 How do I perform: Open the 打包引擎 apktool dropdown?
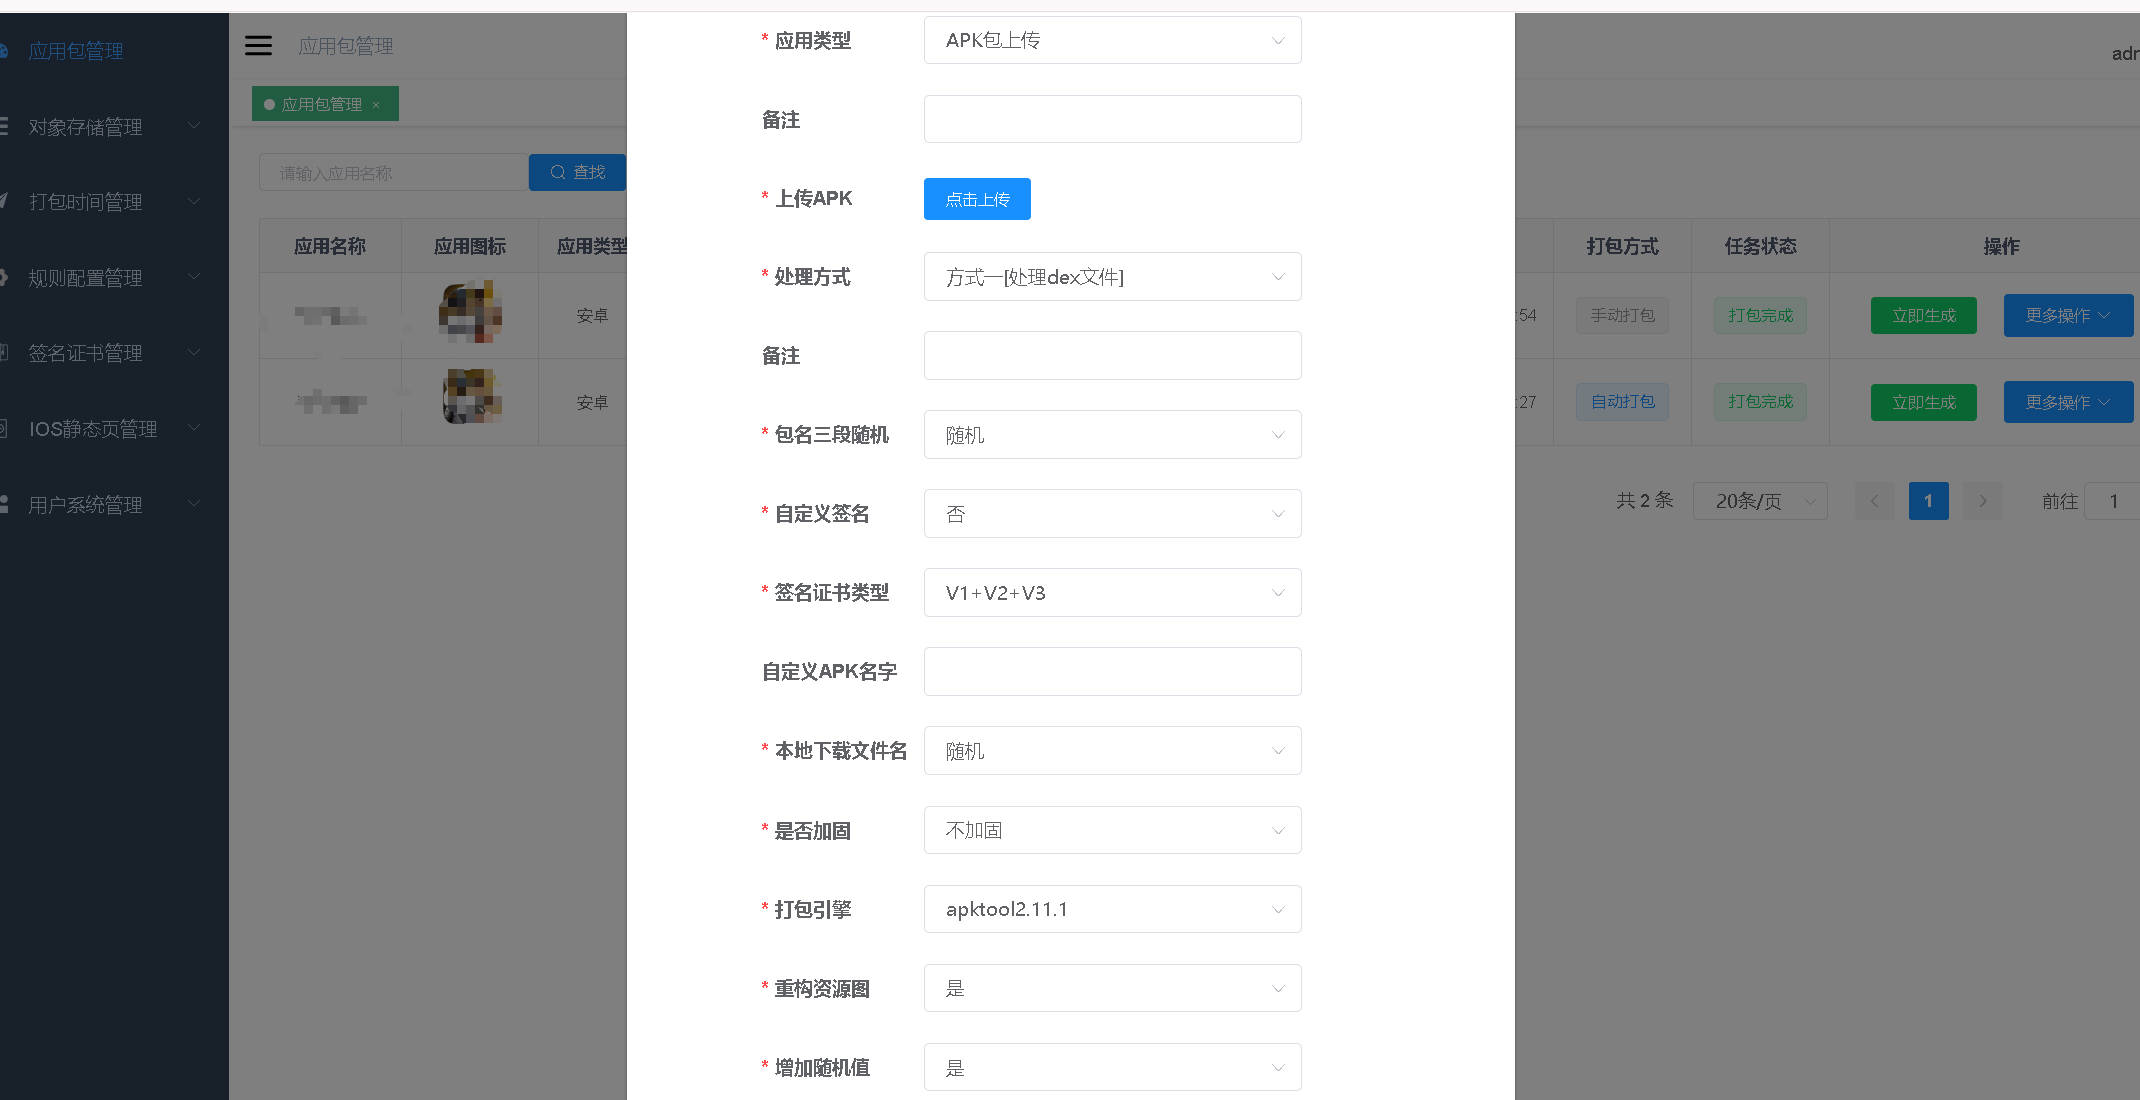[1111, 910]
